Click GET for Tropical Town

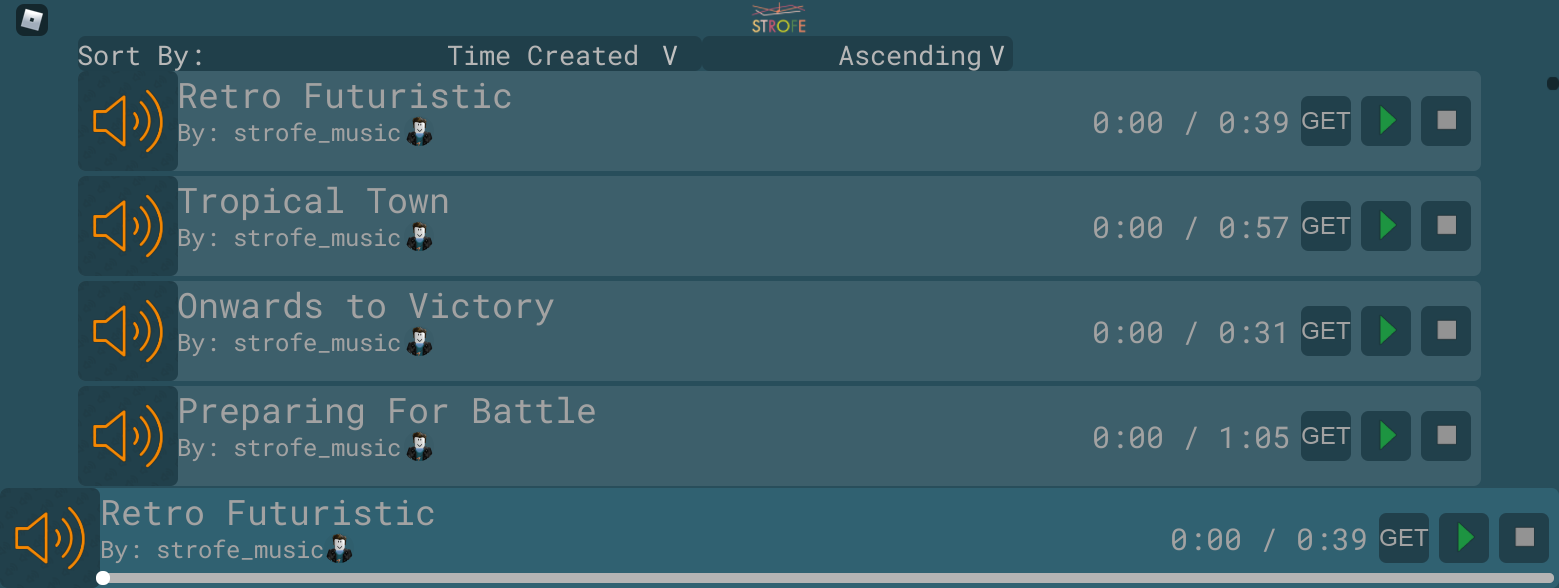(1325, 225)
